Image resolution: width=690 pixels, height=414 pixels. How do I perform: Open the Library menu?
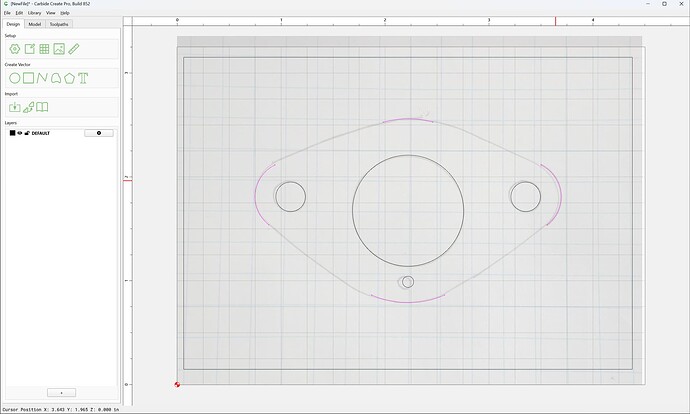click(x=34, y=13)
